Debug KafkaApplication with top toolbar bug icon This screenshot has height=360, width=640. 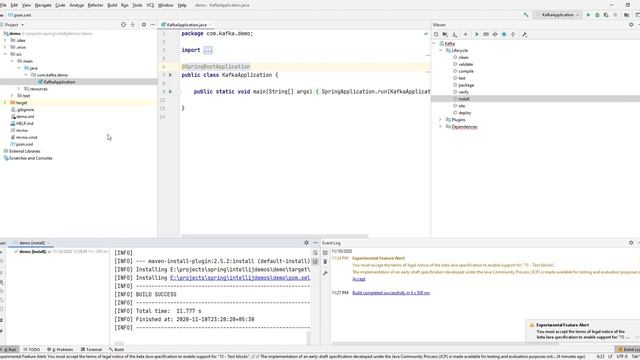click(597, 15)
